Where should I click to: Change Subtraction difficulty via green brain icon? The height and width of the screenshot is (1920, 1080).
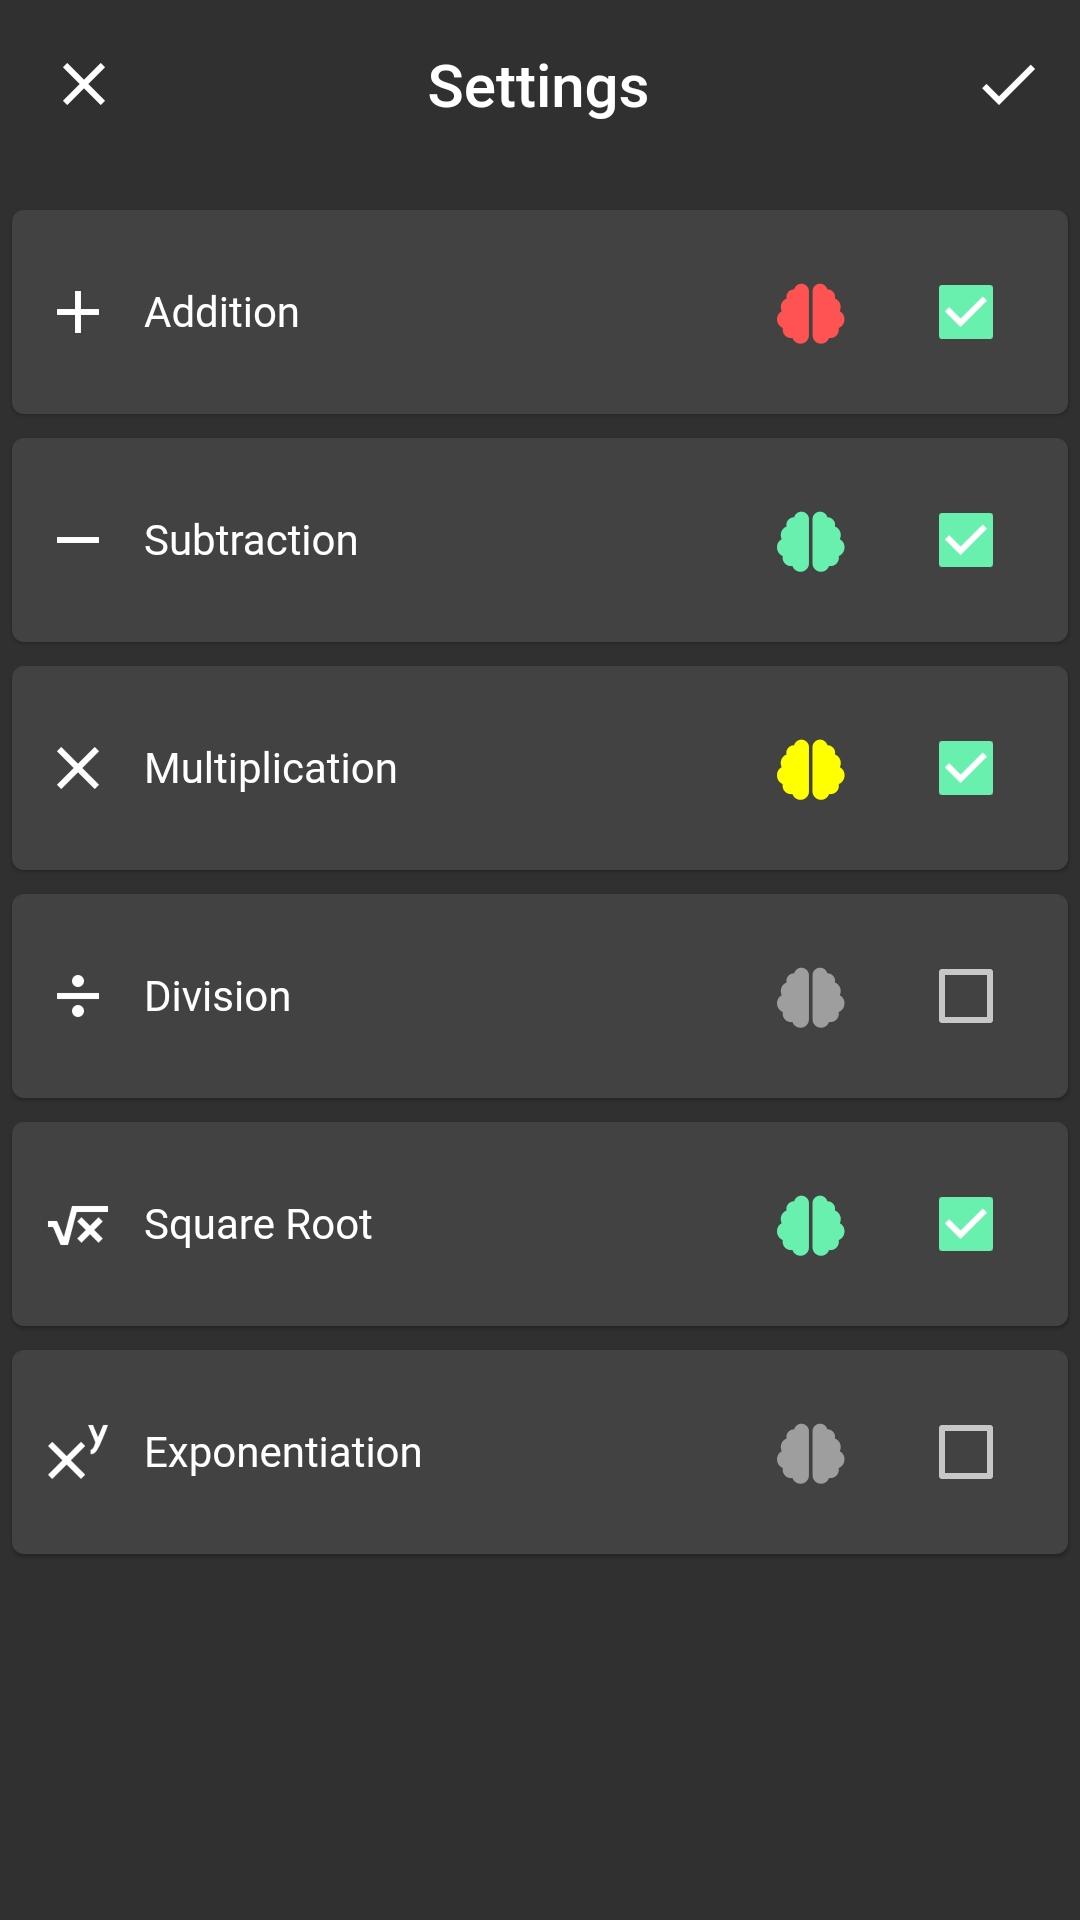point(811,541)
